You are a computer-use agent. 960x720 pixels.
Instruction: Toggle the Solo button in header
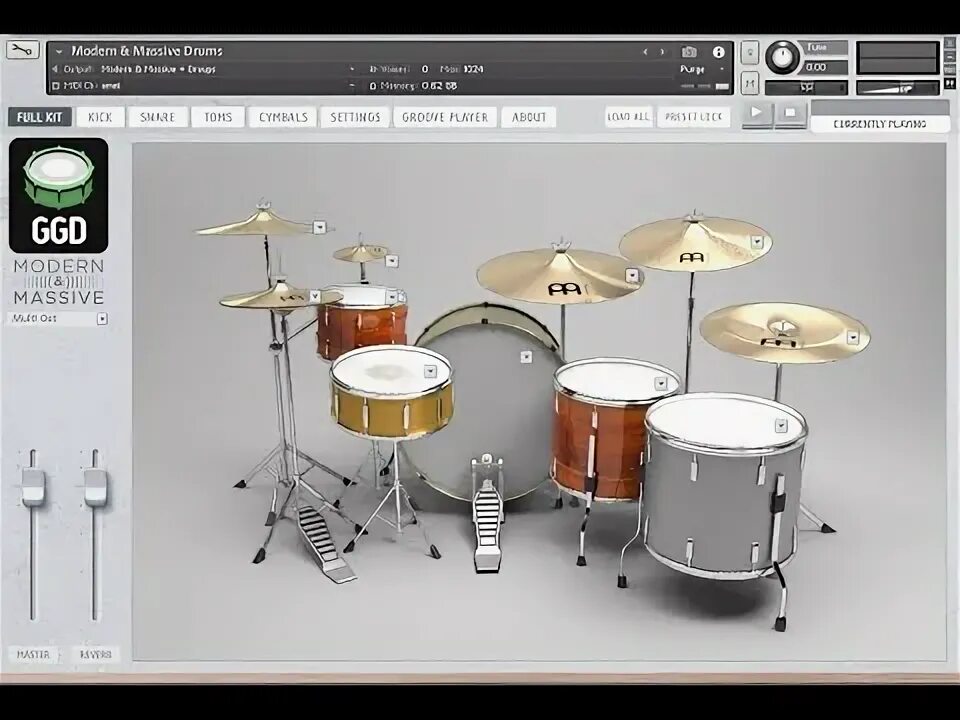pyautogui.click(x=751, y=53)
